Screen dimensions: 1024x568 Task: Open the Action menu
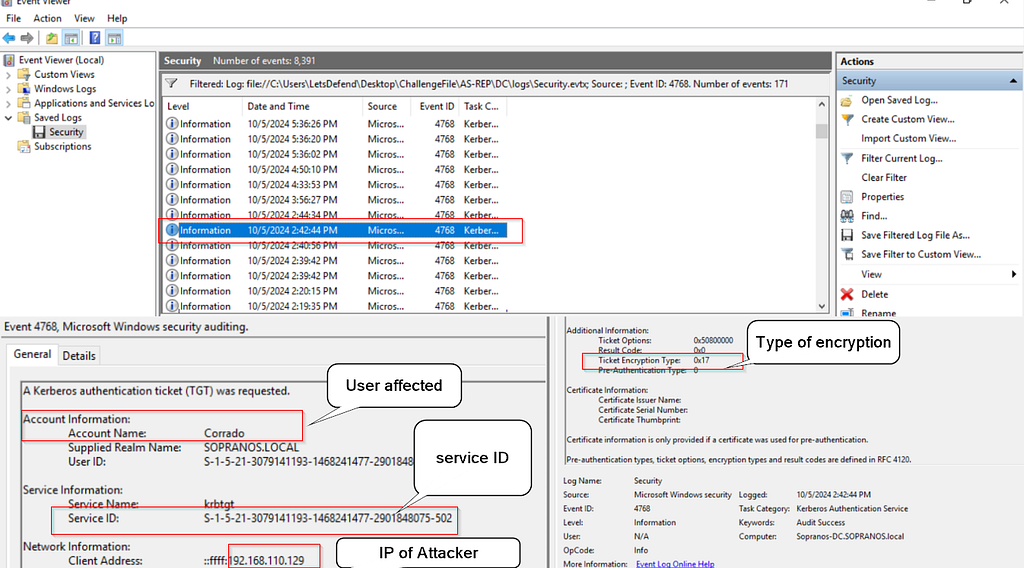point(48,18)
